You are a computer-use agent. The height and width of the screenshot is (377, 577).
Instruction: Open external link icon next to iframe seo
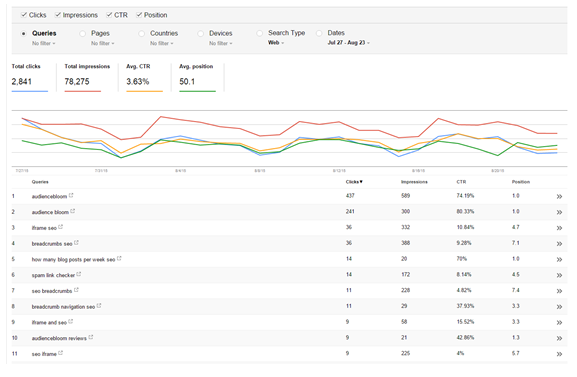(x=61, y=227)
